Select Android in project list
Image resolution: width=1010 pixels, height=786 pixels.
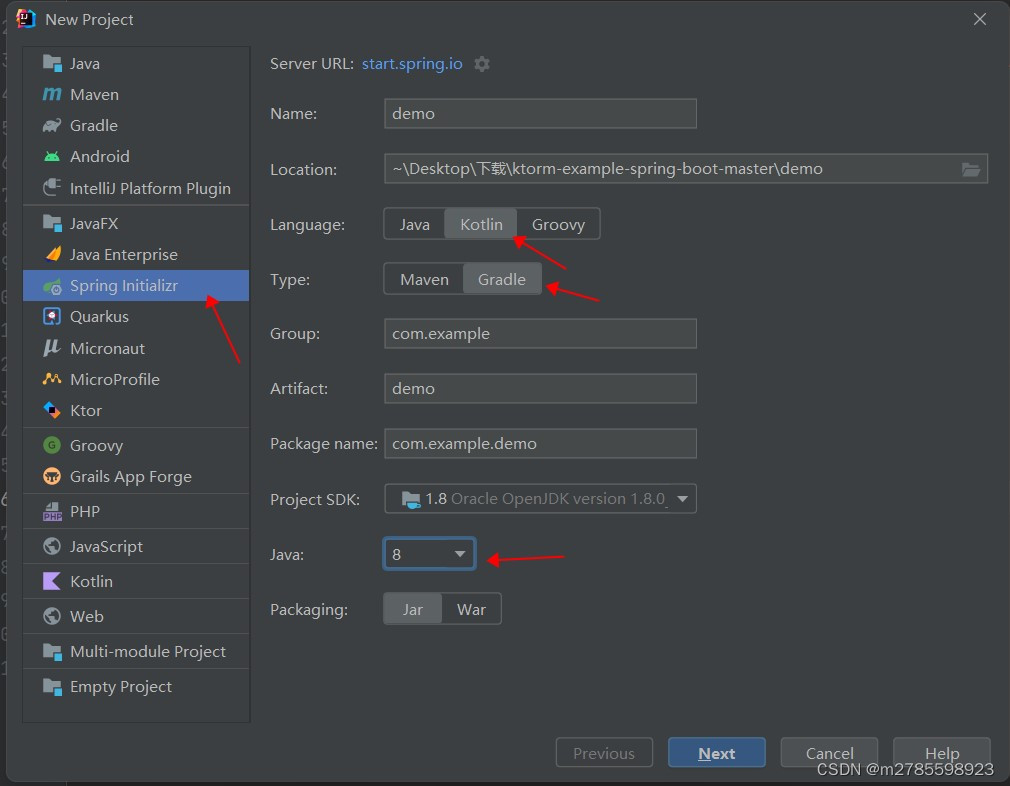135,157
